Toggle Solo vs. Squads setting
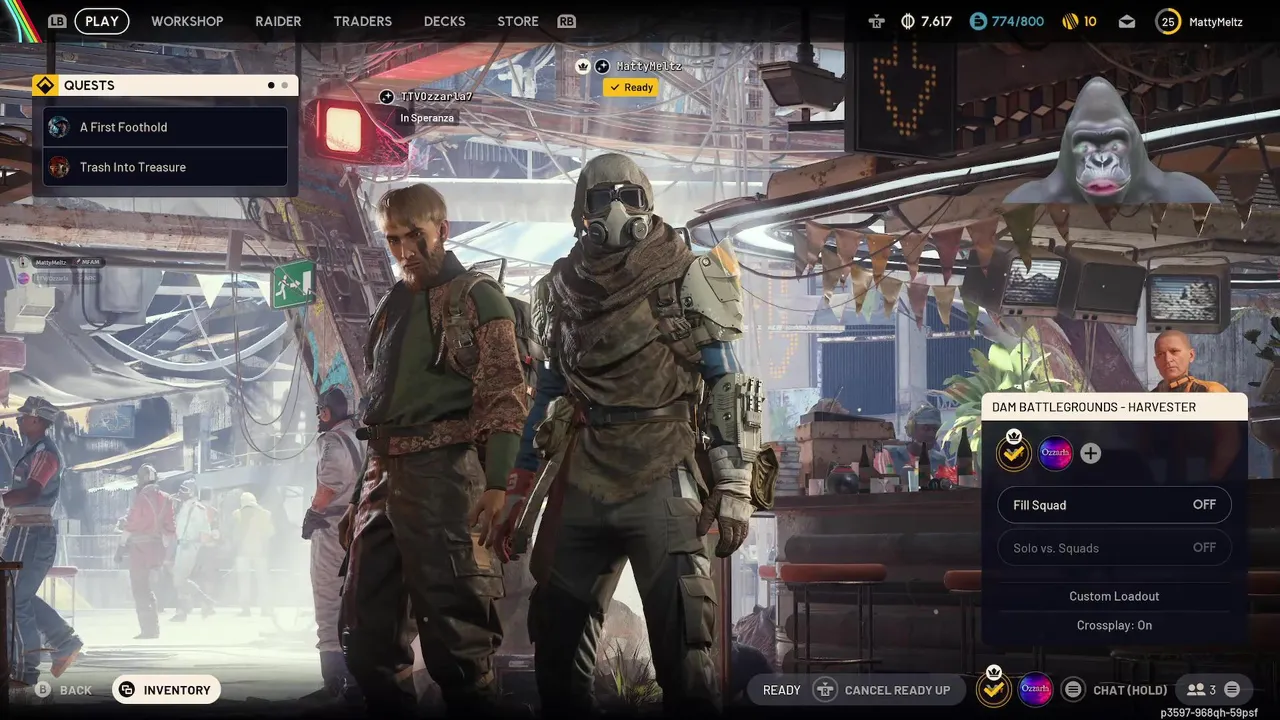 coord(1114,548)
